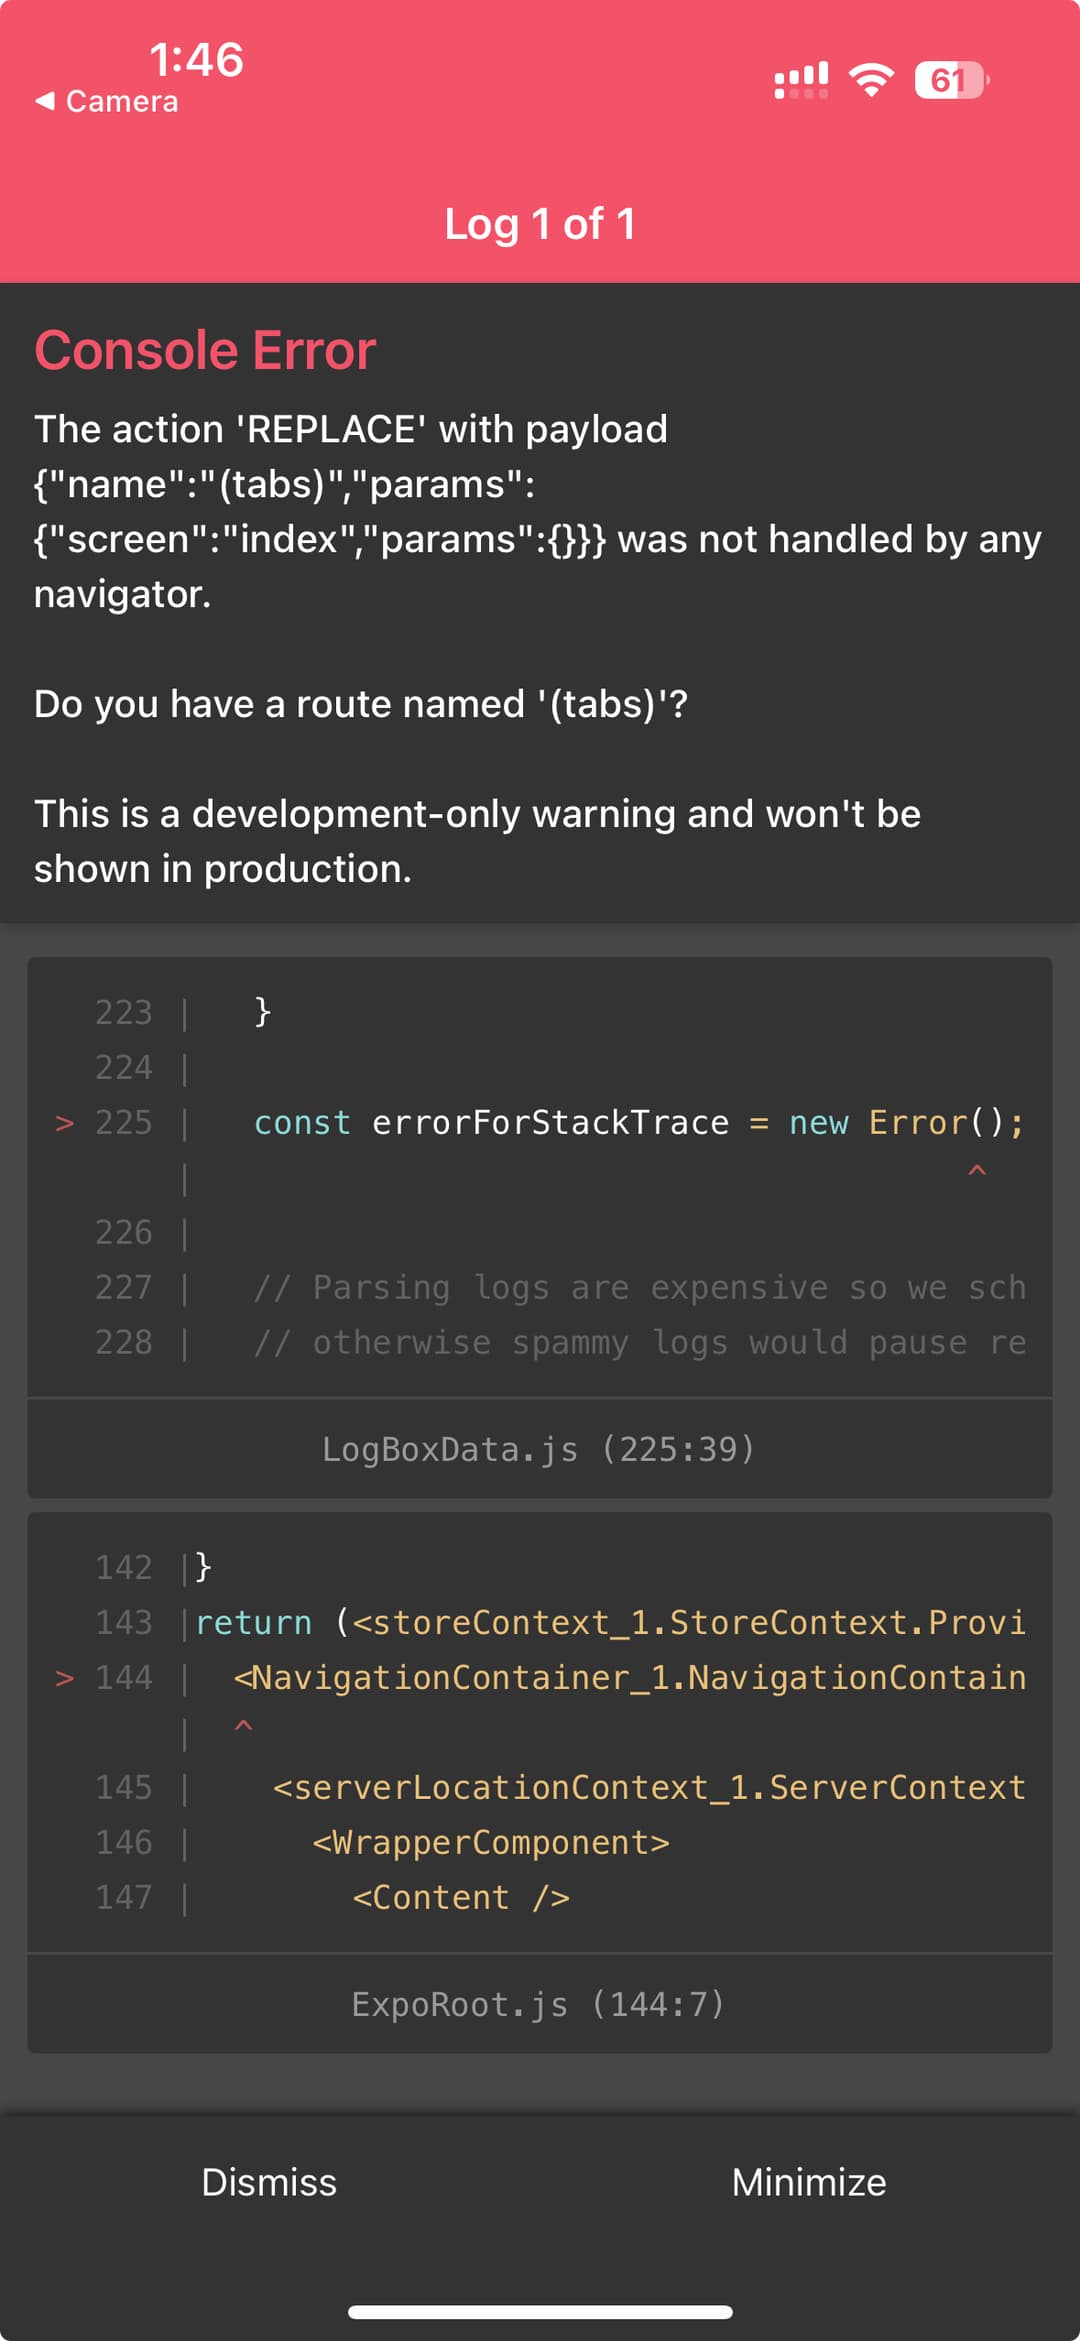
Task: Open LogBoxData.js (225:39) source link
Action: point(539,1449)
